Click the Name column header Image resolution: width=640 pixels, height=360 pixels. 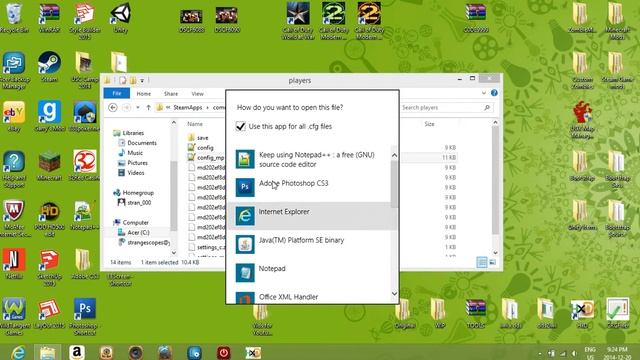coord(195,124)
